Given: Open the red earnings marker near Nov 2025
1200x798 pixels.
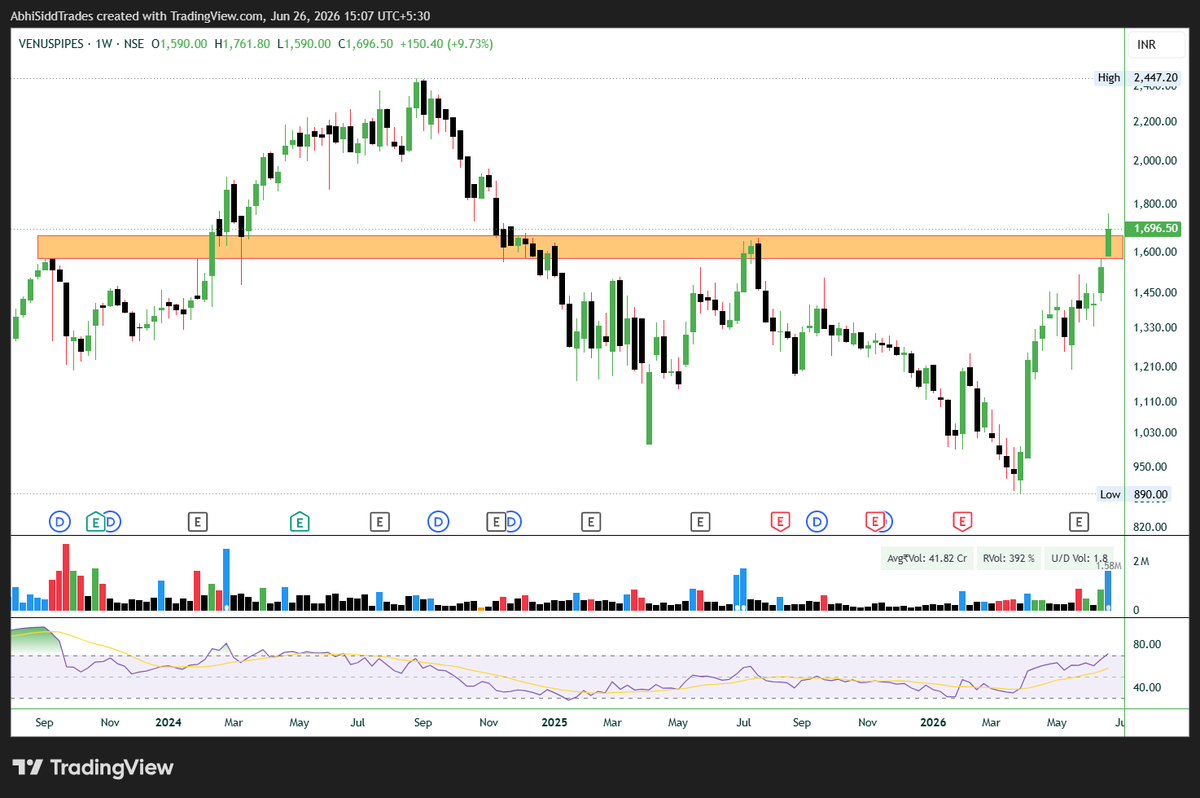Looking at the screenshot, I should pyautogui.click(x=875, y=521).
